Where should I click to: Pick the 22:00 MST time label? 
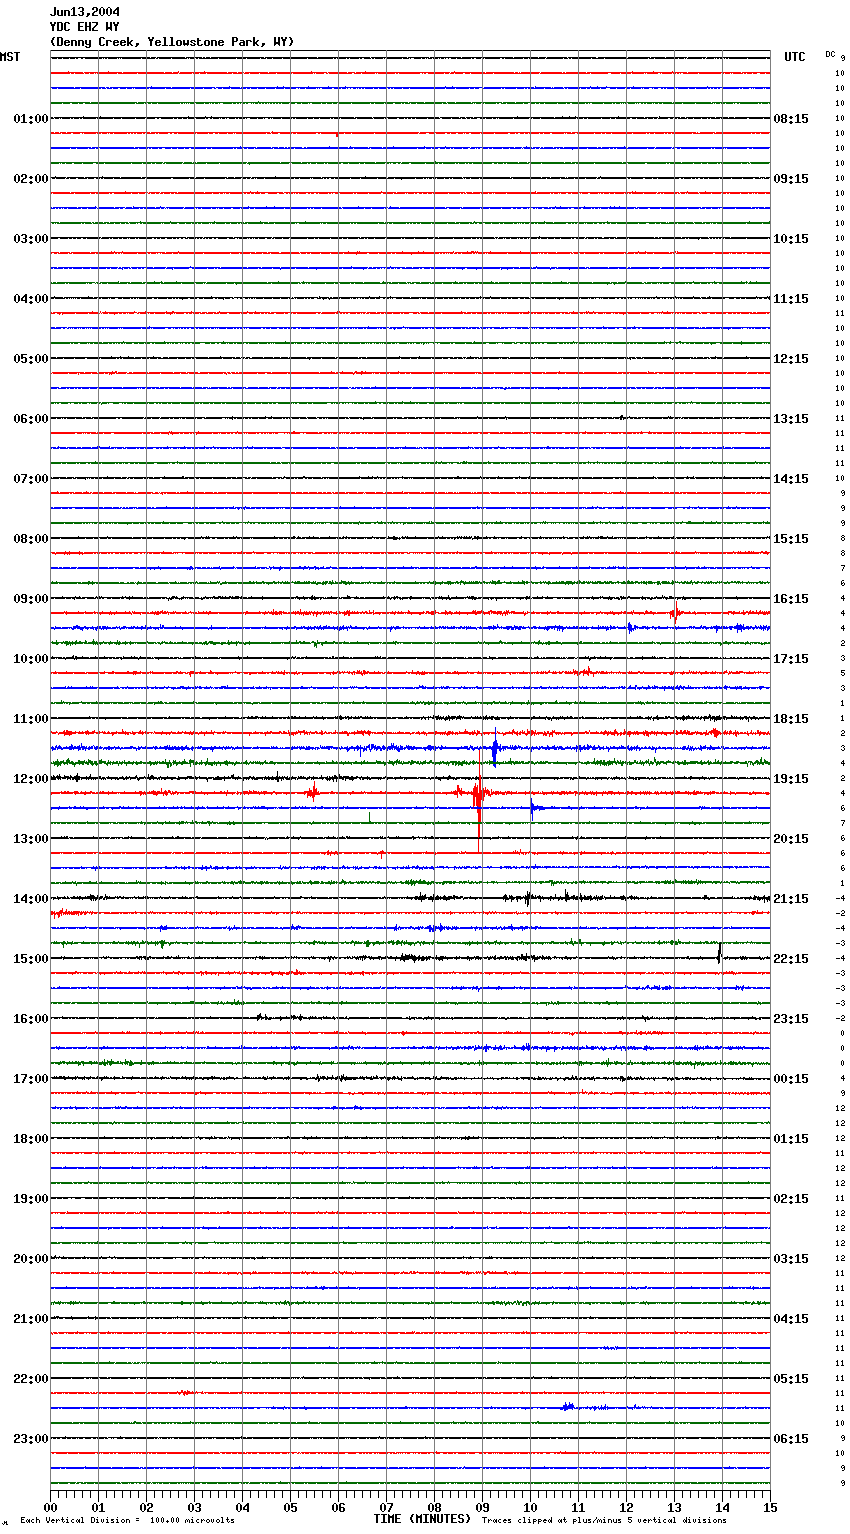[x=31, y=1379]
